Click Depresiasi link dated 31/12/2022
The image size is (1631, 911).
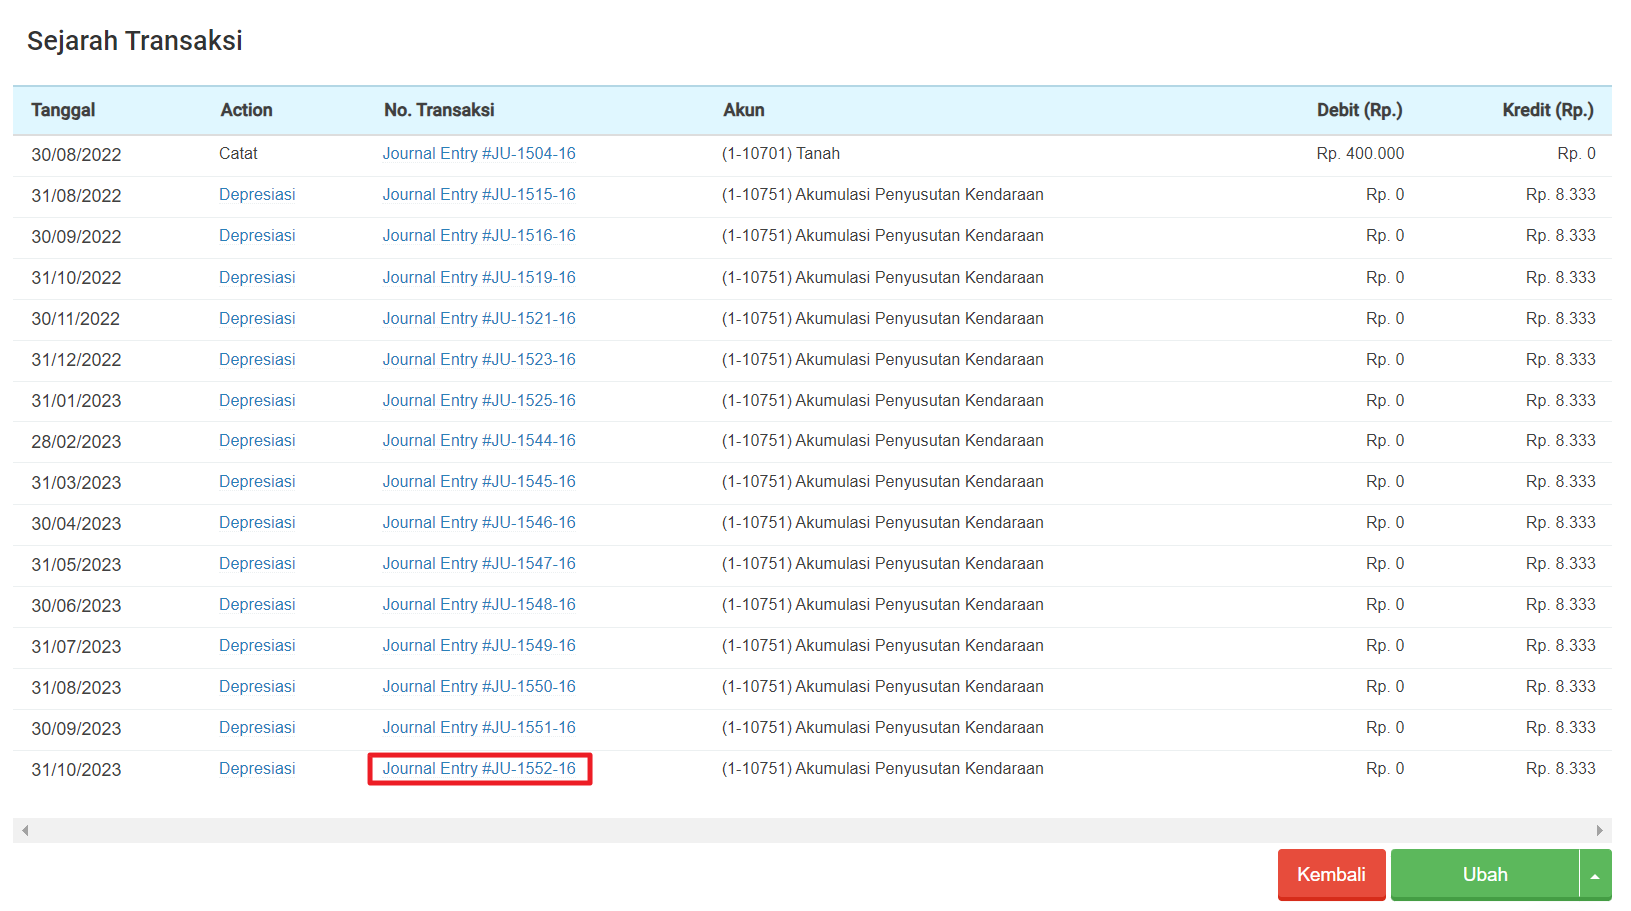pos(257,360)
